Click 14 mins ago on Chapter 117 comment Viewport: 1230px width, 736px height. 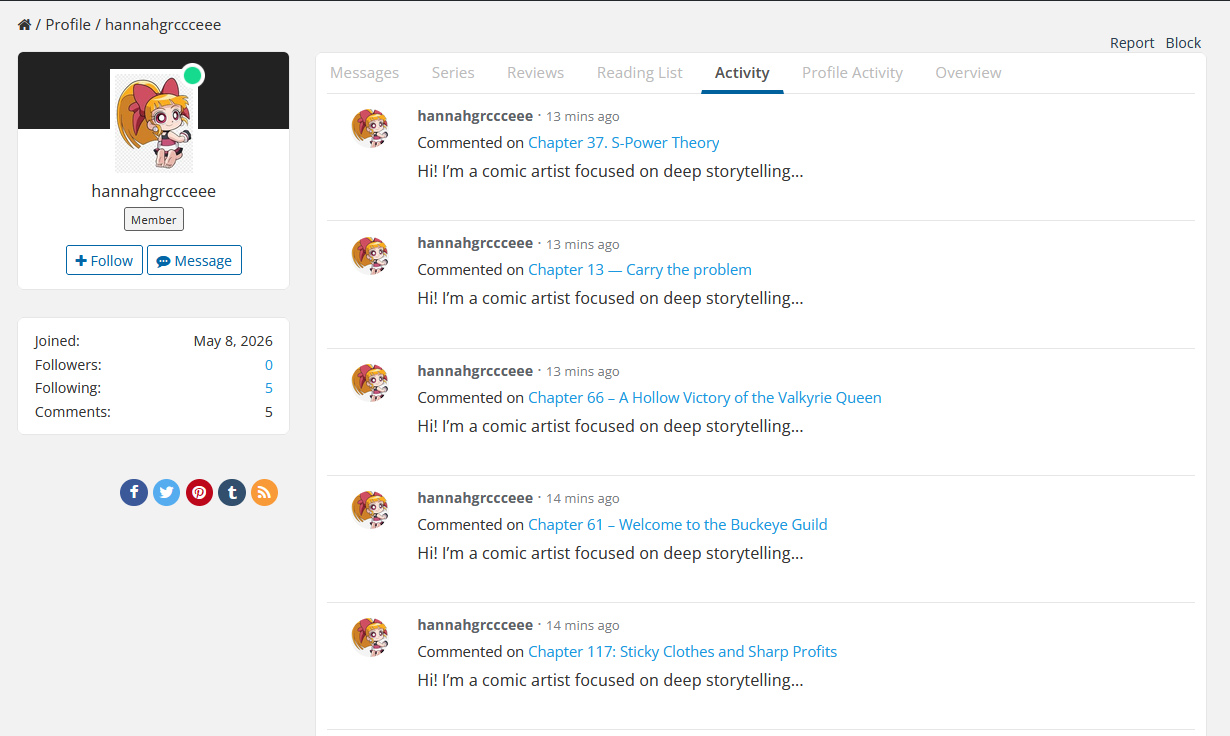pyautogui.click(x=583, y=625)
